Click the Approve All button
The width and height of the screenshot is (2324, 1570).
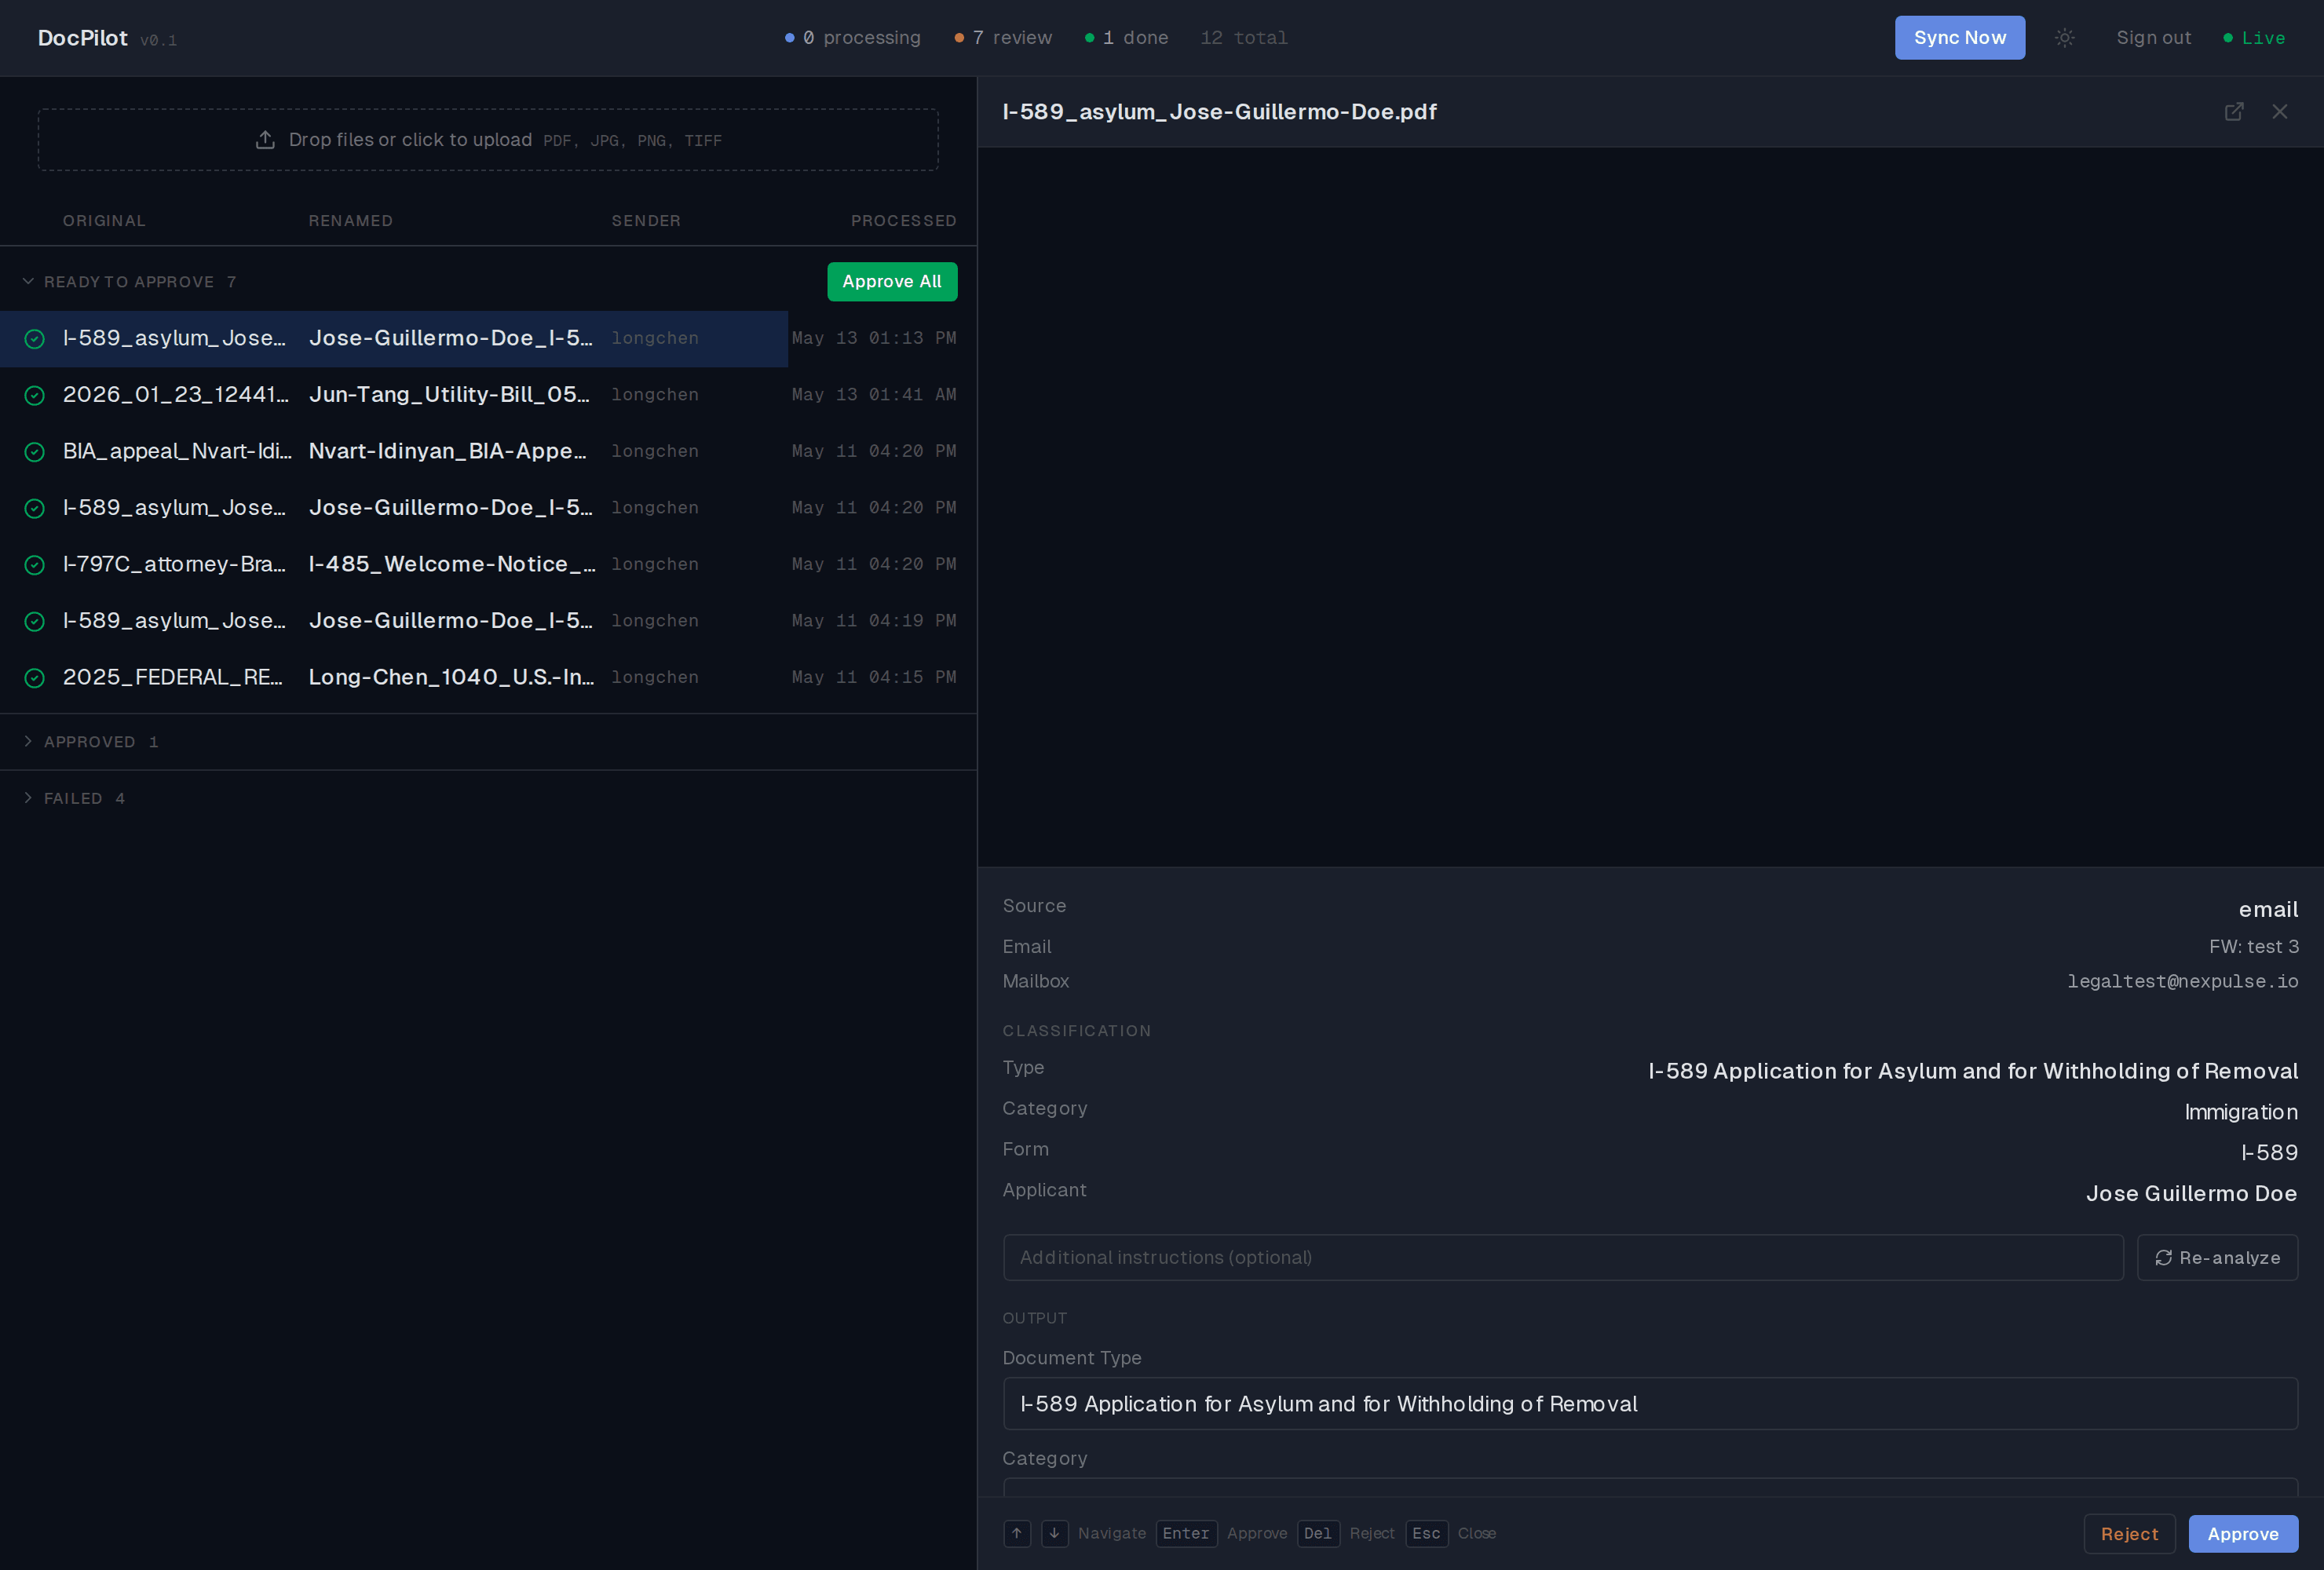(x=891, y=281)
